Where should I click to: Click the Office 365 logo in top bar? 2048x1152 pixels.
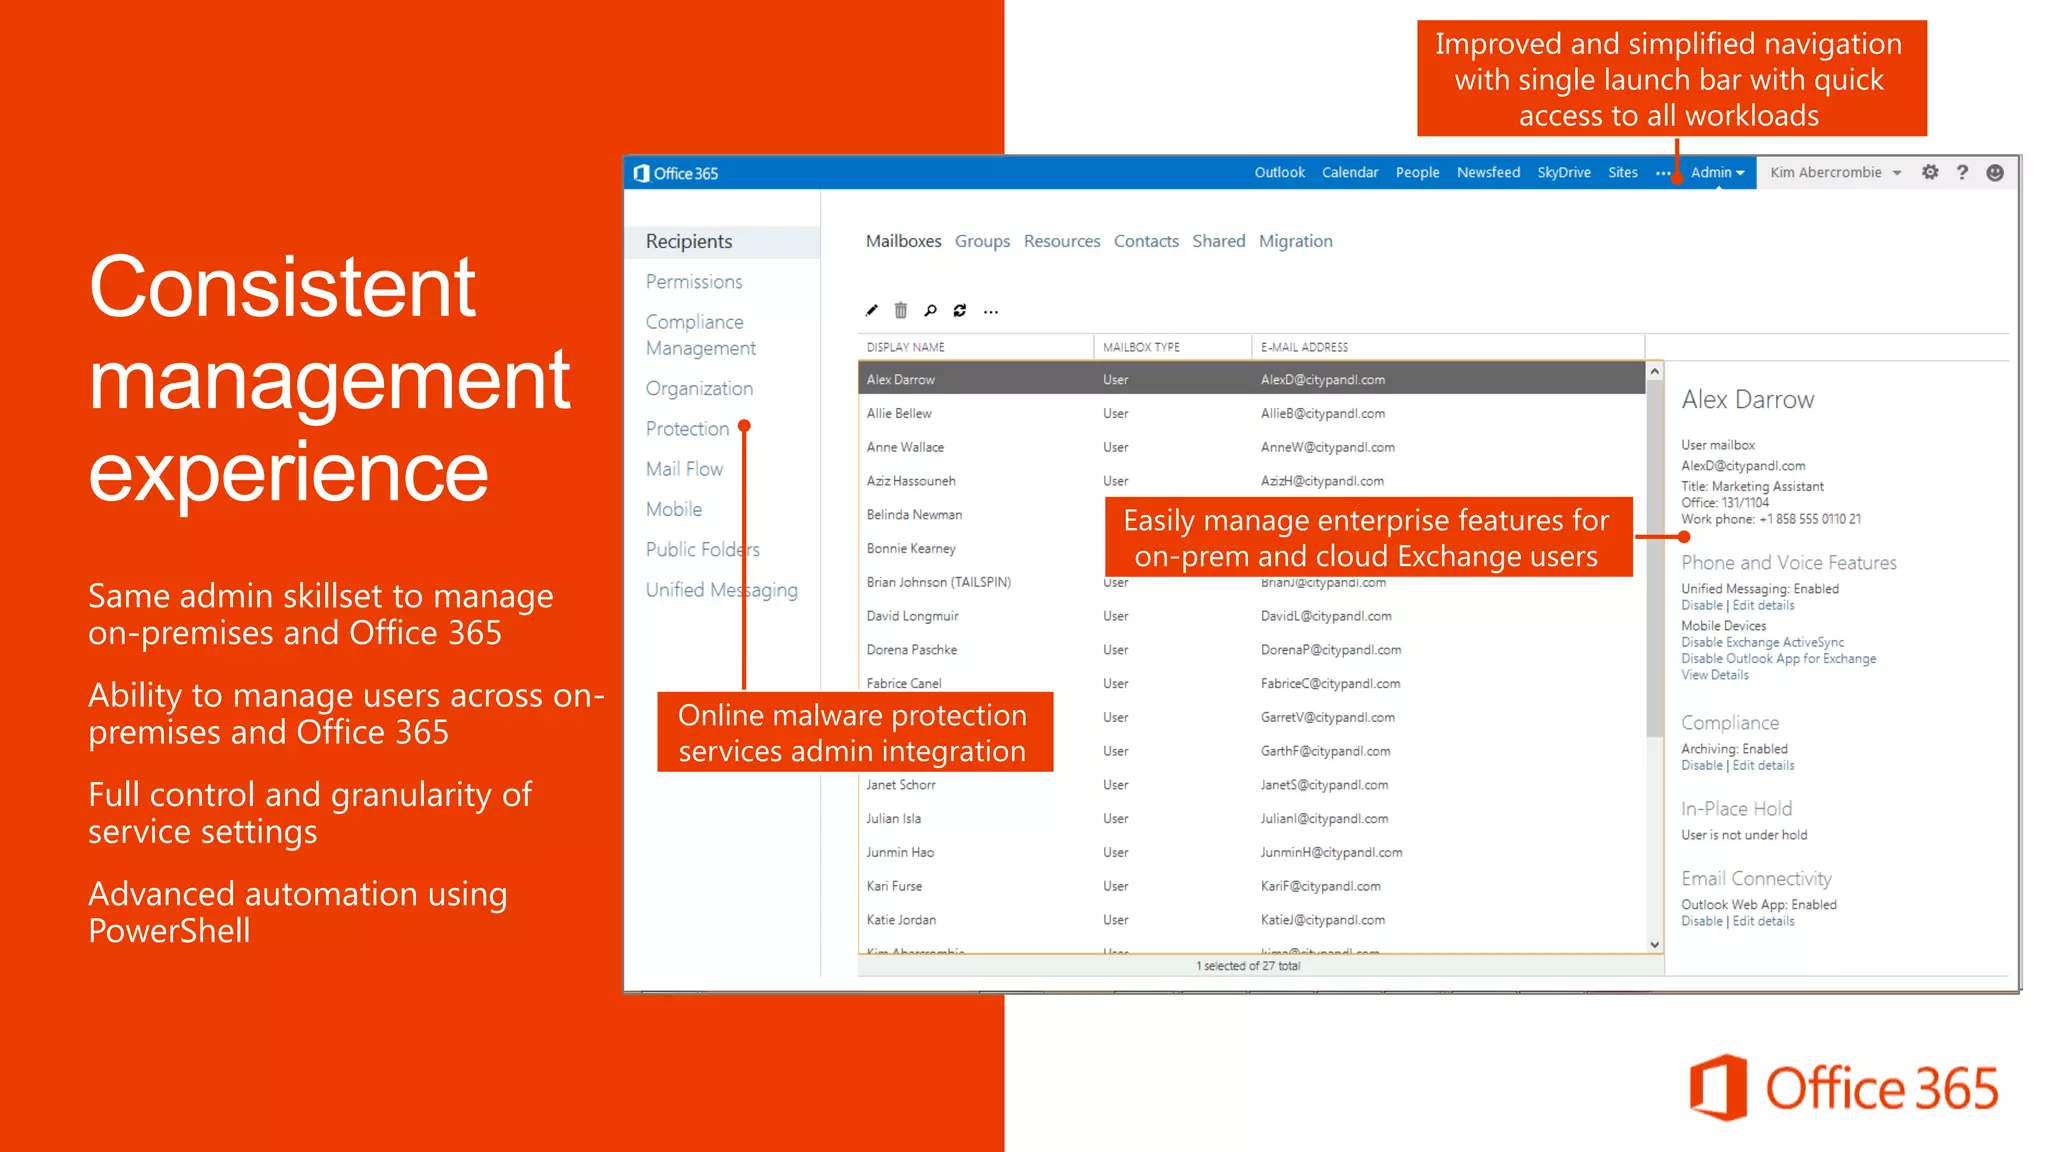tap(676, 173)
